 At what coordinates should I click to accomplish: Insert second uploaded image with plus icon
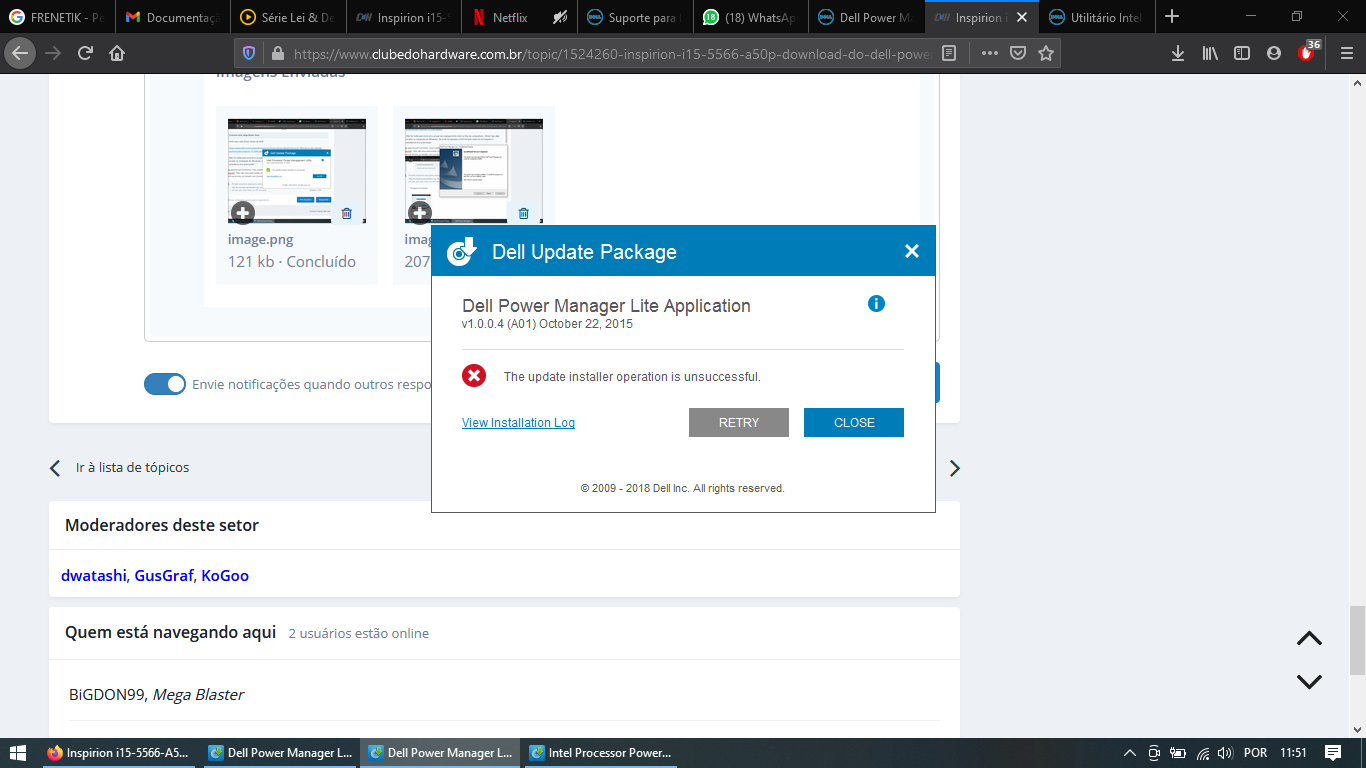point(420,213)
